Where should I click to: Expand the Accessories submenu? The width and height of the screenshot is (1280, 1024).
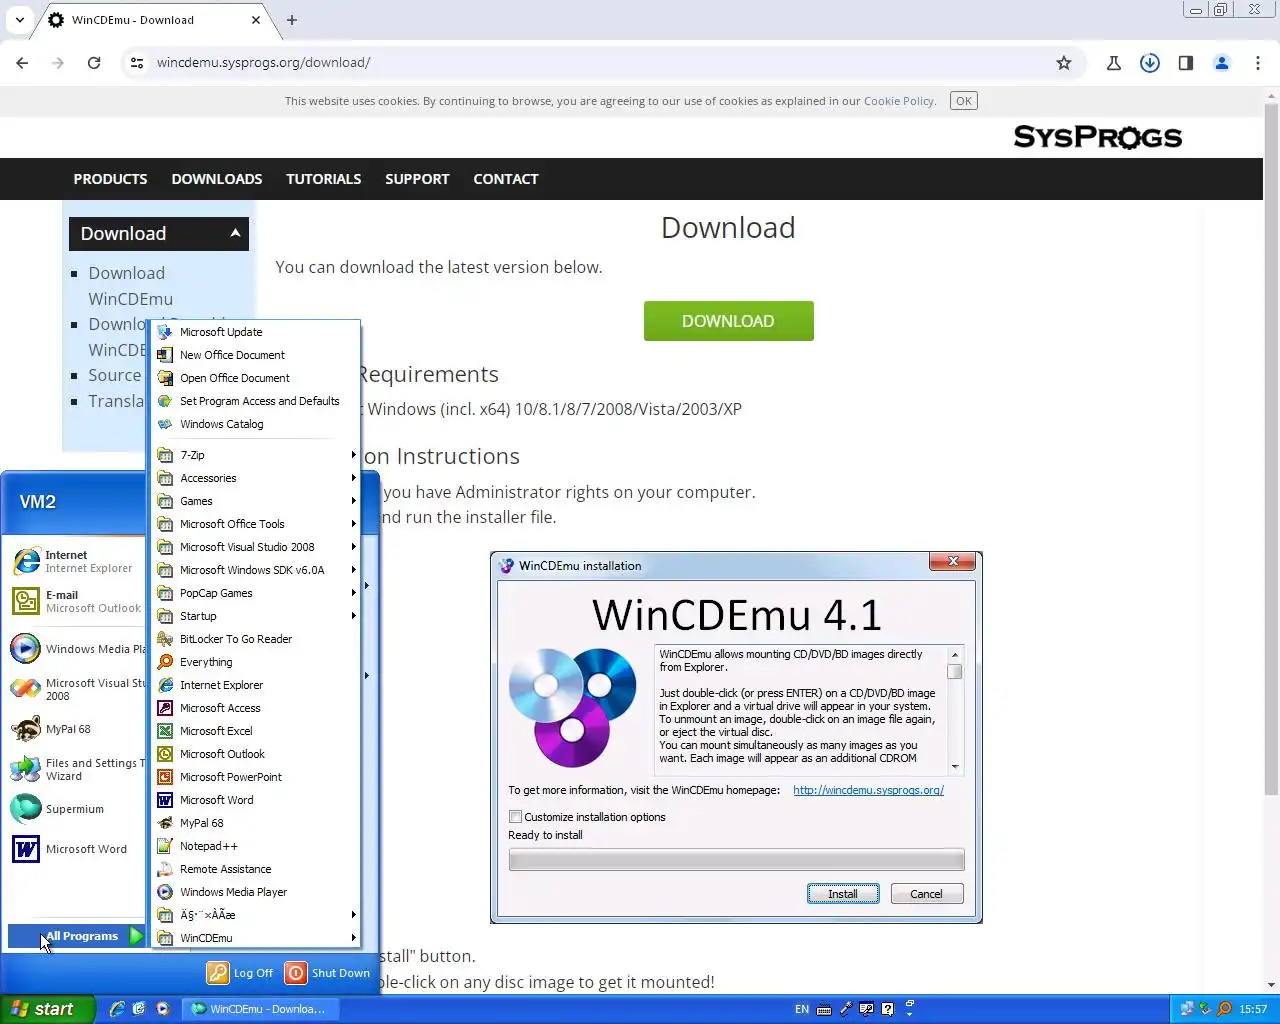tap(255, 478)
